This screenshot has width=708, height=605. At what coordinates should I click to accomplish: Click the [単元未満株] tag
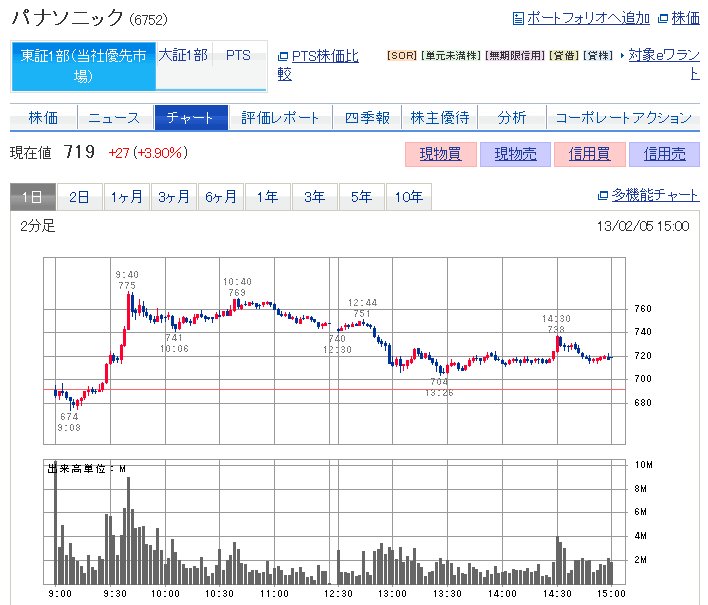point(451,56)
